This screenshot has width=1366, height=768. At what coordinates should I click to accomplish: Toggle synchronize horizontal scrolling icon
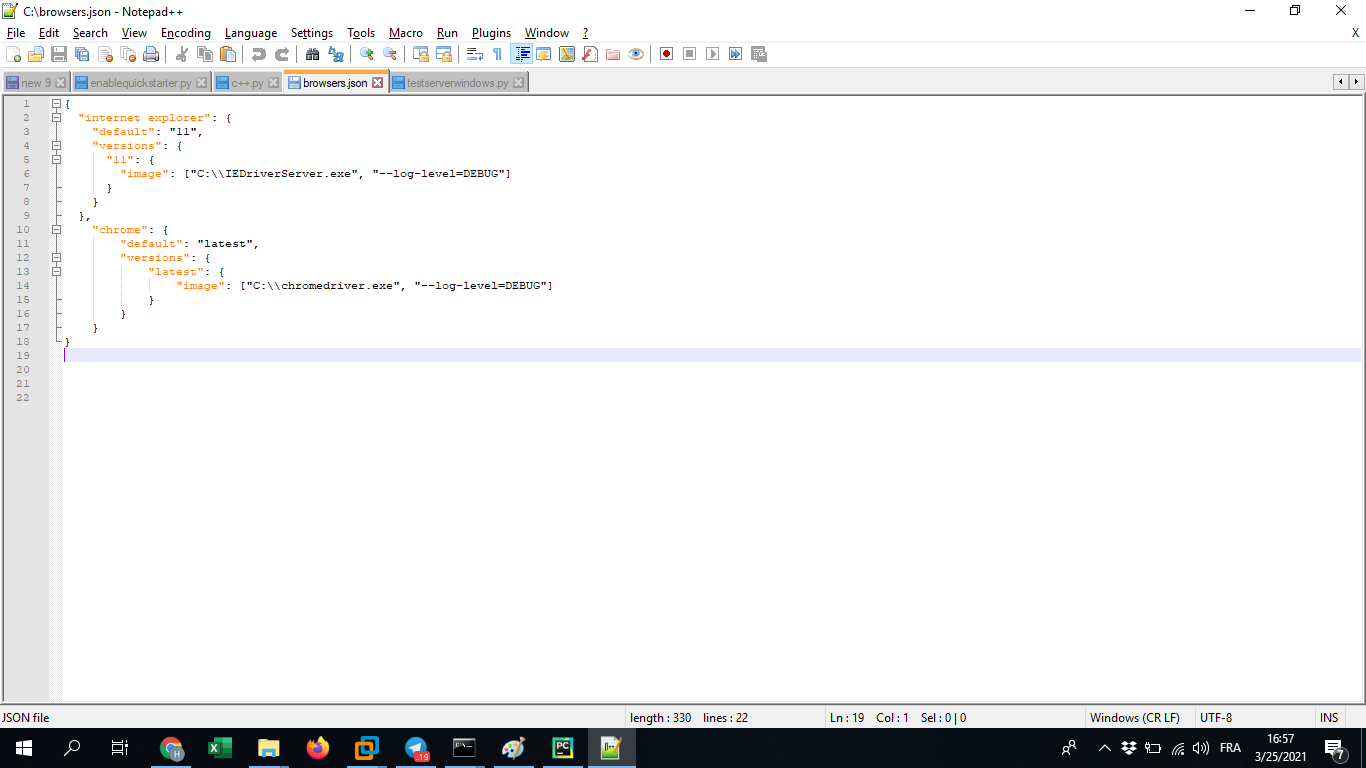click(x=444, y=54)
